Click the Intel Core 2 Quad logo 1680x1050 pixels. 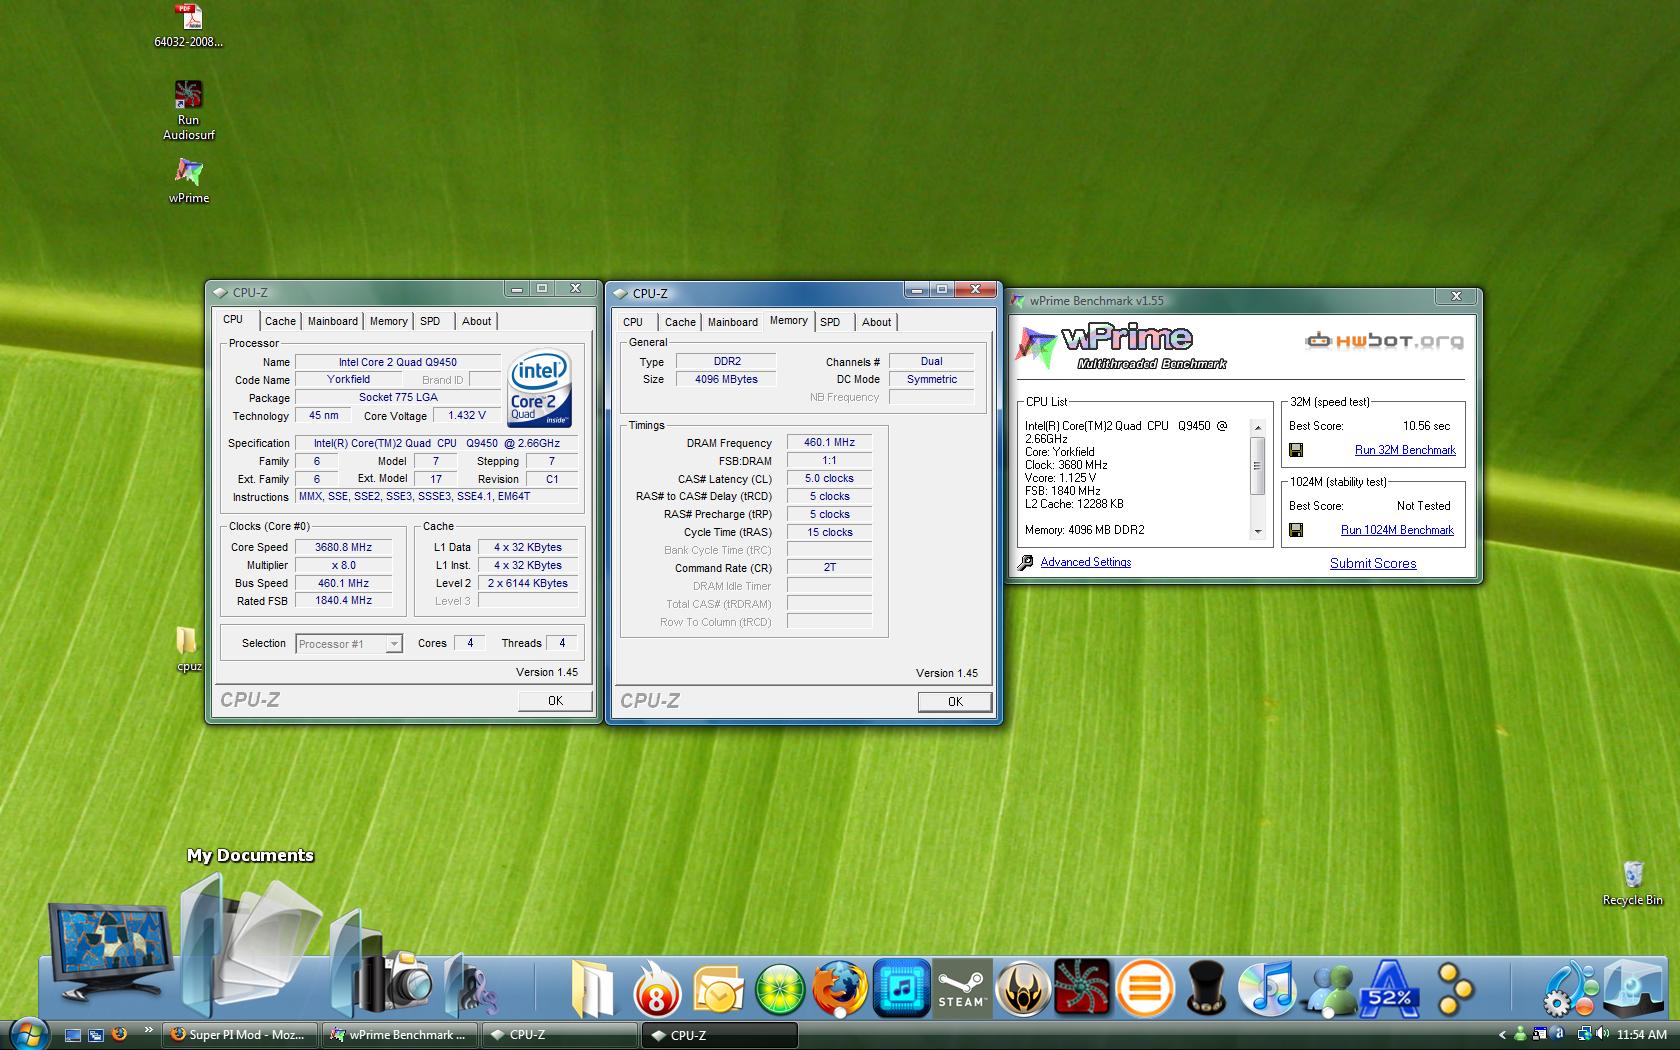coord(540,387)
